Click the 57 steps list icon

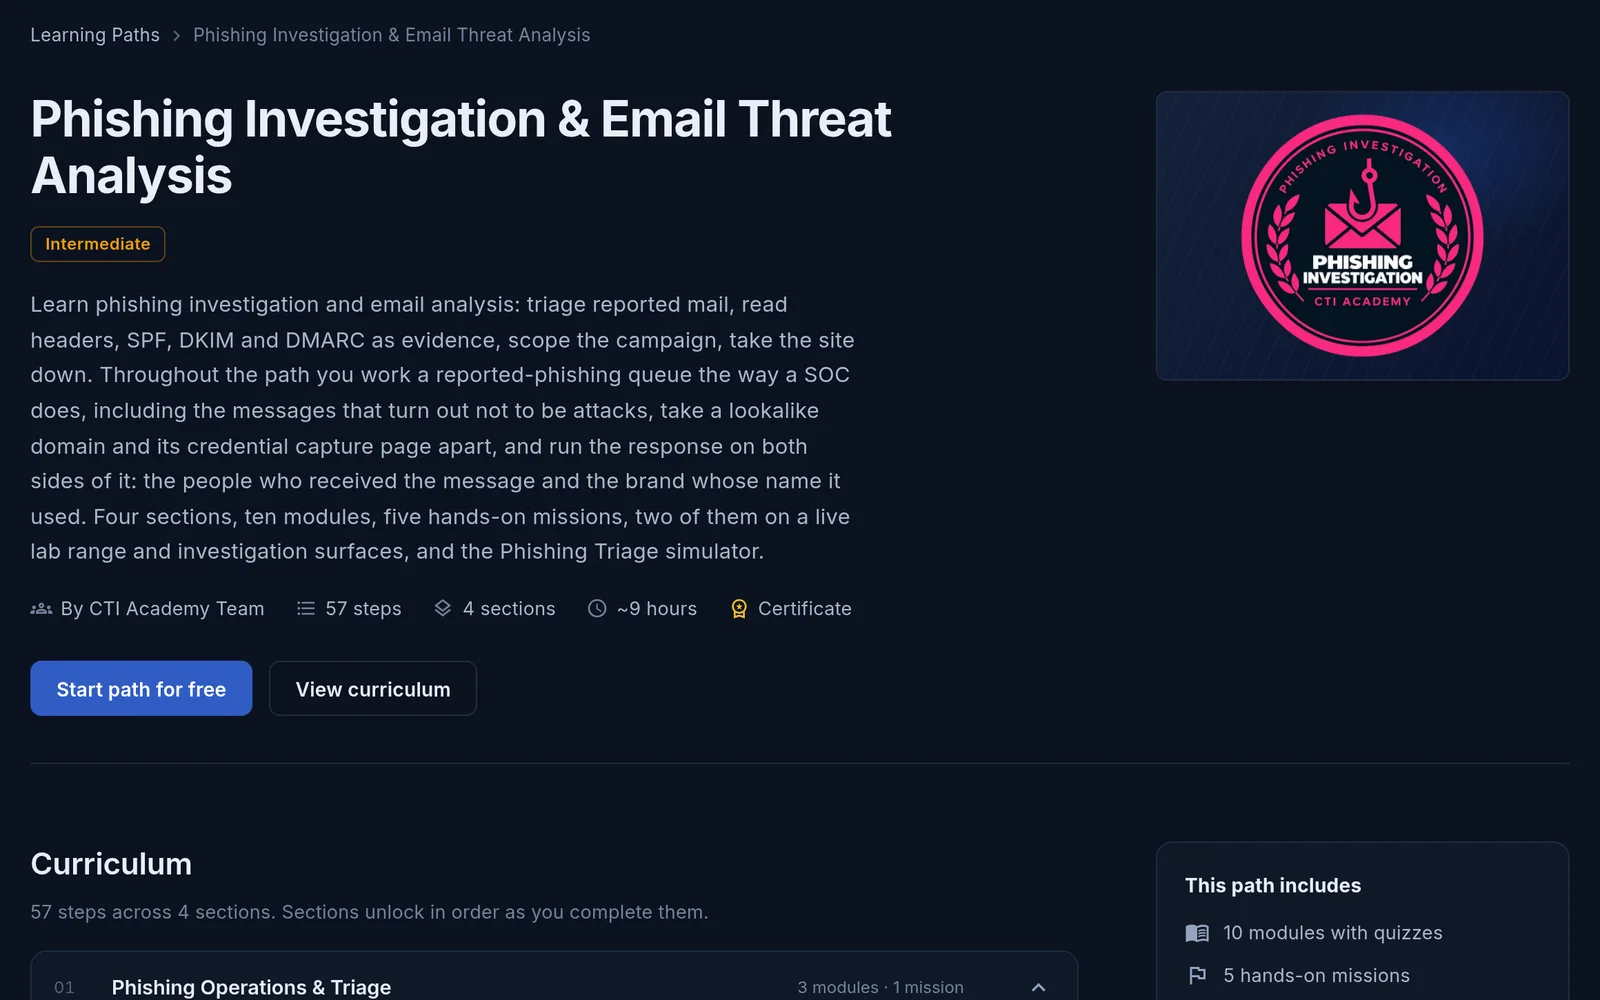coord(306,608)
